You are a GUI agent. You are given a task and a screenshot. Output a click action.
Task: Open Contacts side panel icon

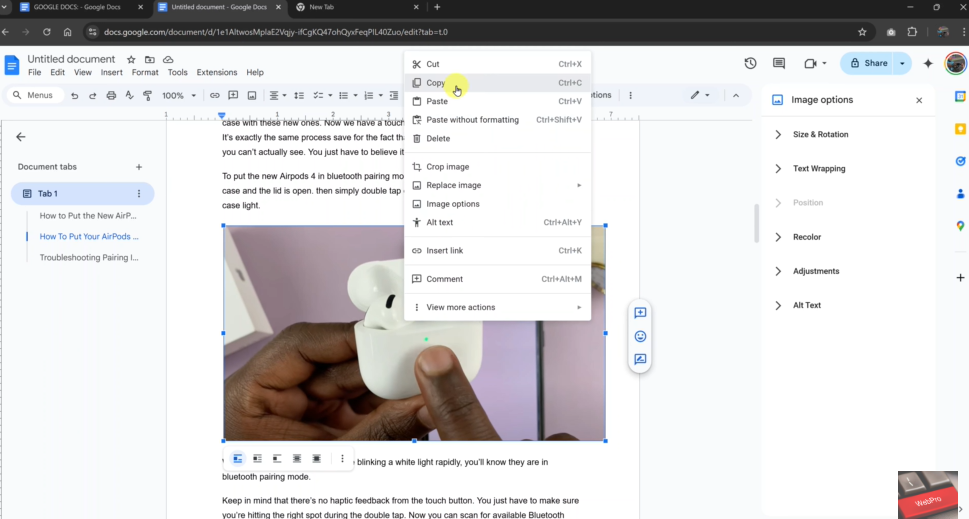[x=960, y=193]
